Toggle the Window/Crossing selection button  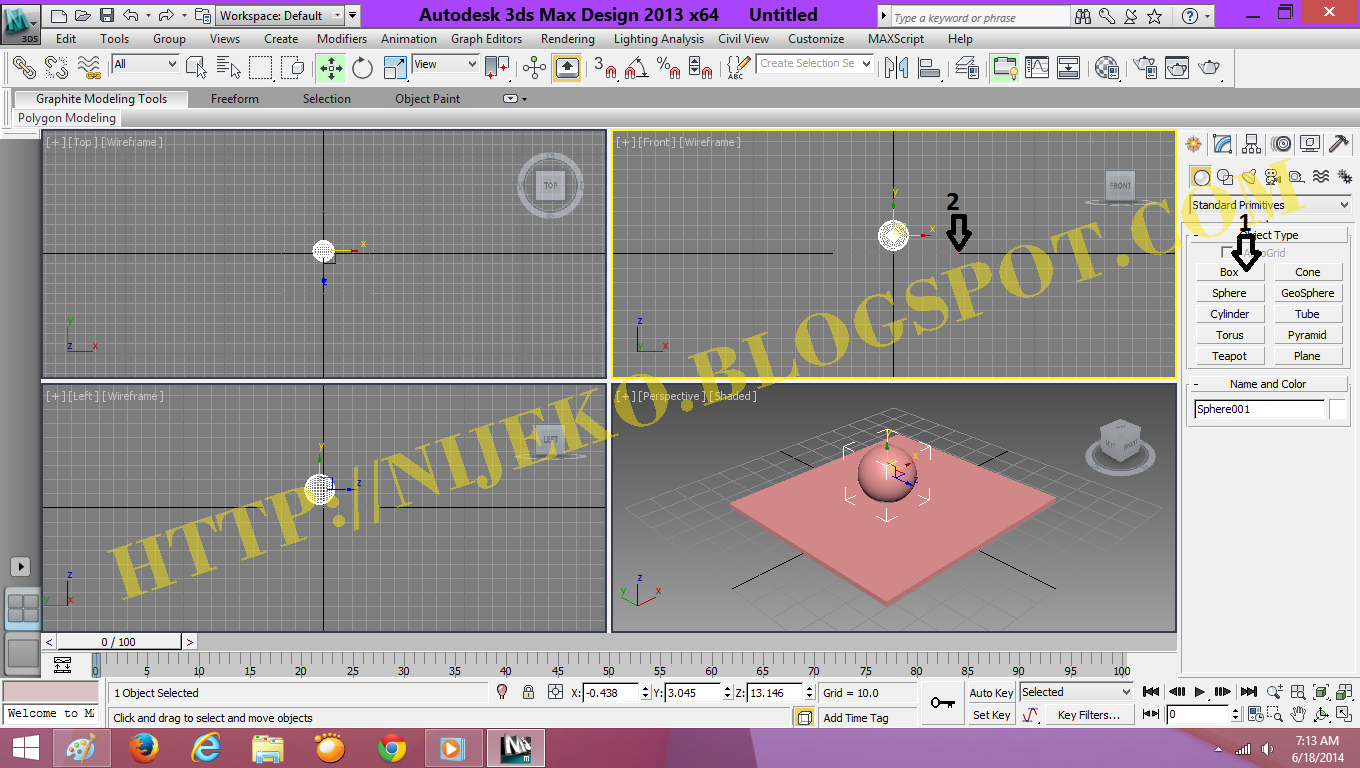click(293, 67)
